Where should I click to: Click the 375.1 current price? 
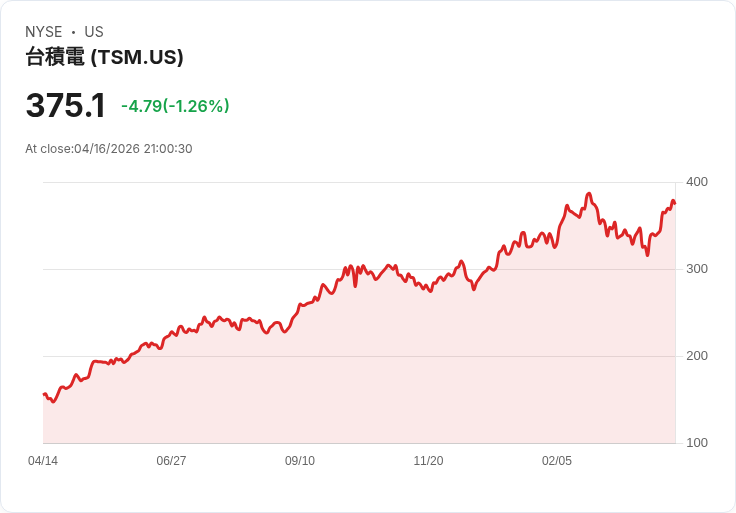tap(65, 105)
